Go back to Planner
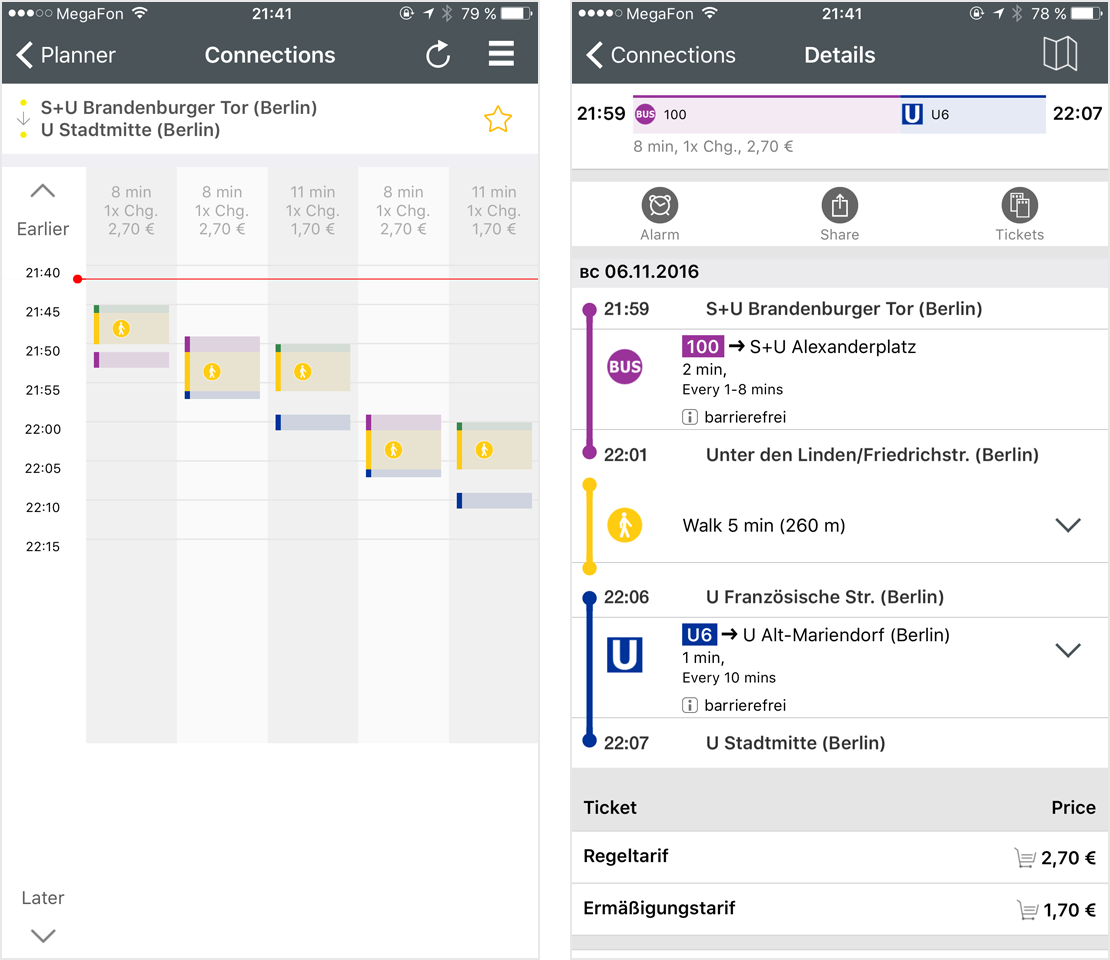This screenshot has width=1110, height=960. pos(66,55)
